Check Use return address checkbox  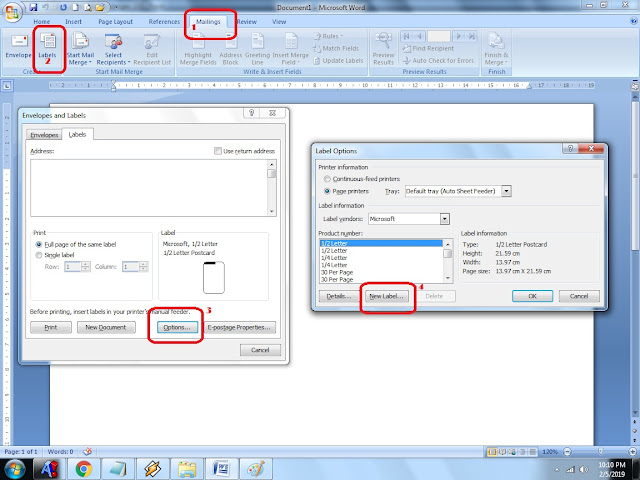pyautogui.click(x=218, y=151)
